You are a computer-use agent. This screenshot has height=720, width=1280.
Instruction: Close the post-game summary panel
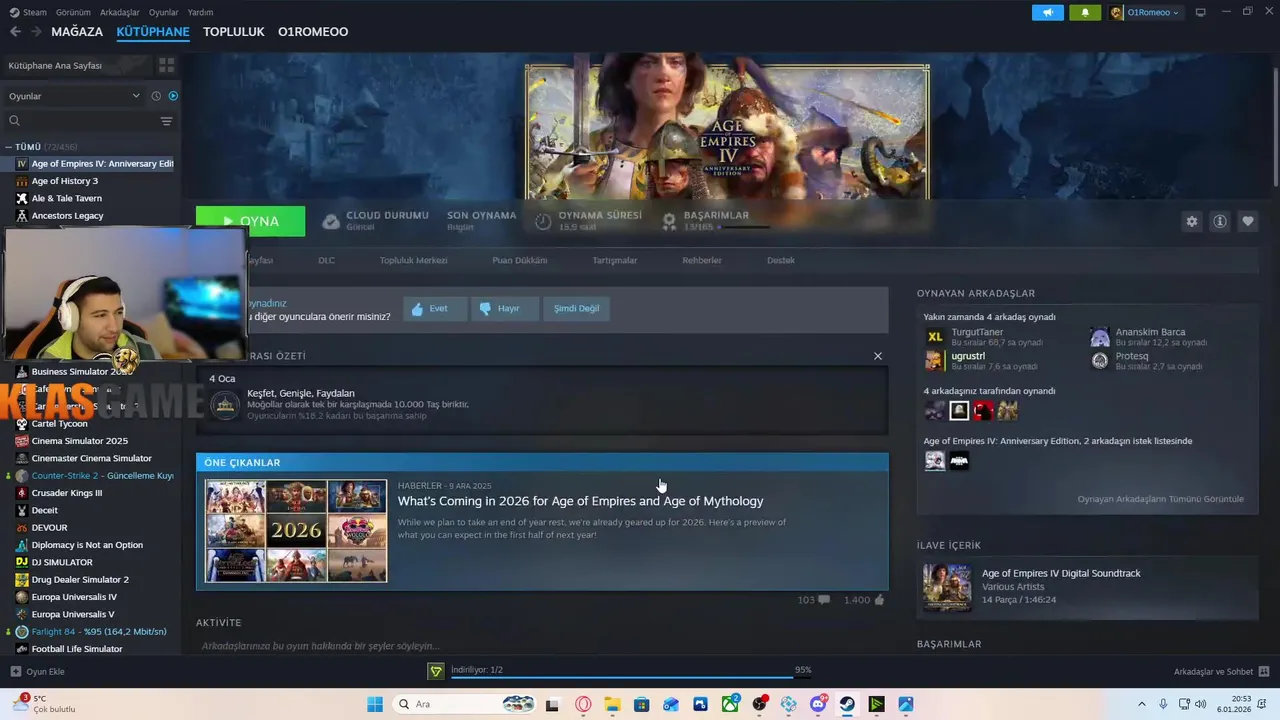(x=878, y=356)
